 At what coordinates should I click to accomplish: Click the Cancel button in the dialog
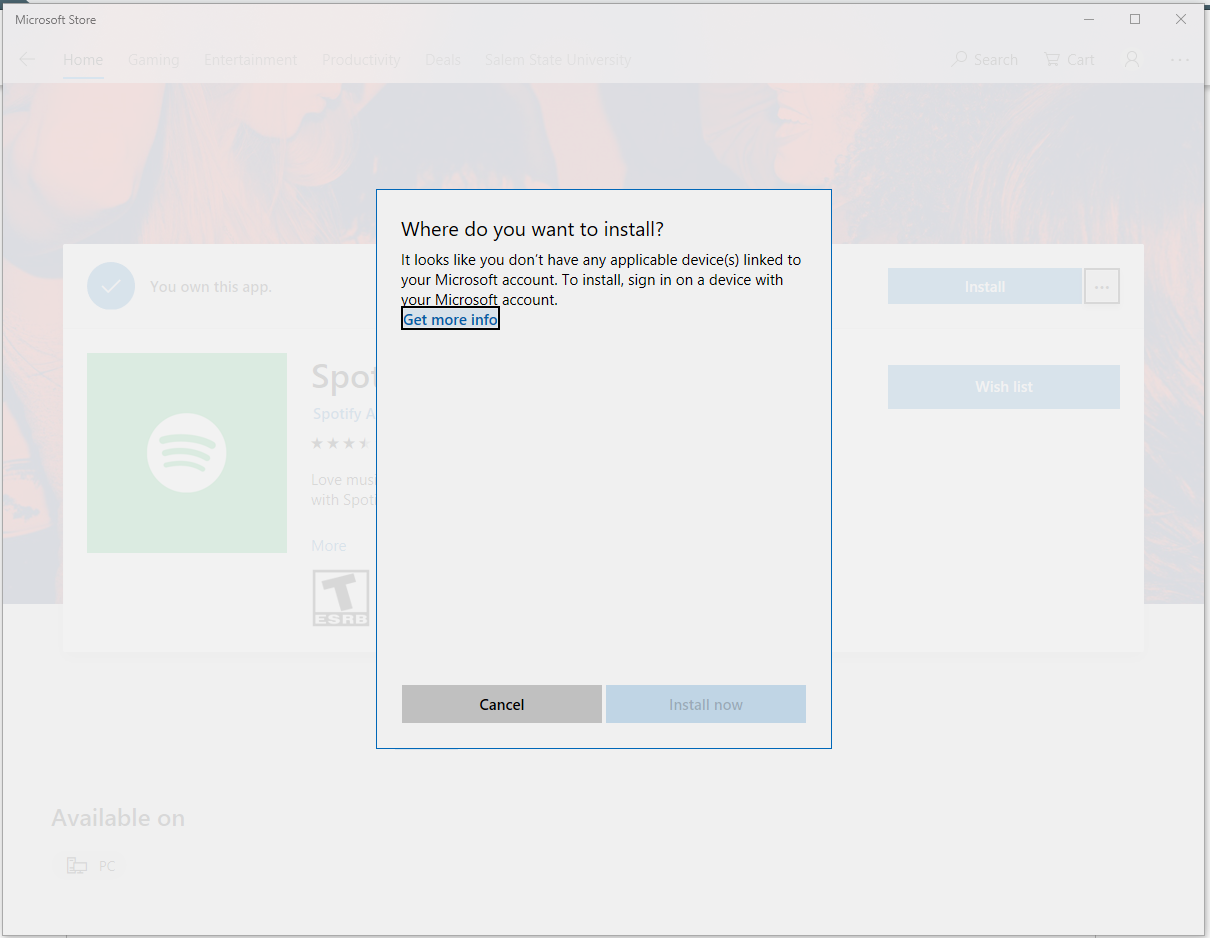click(x=502, y=704)
